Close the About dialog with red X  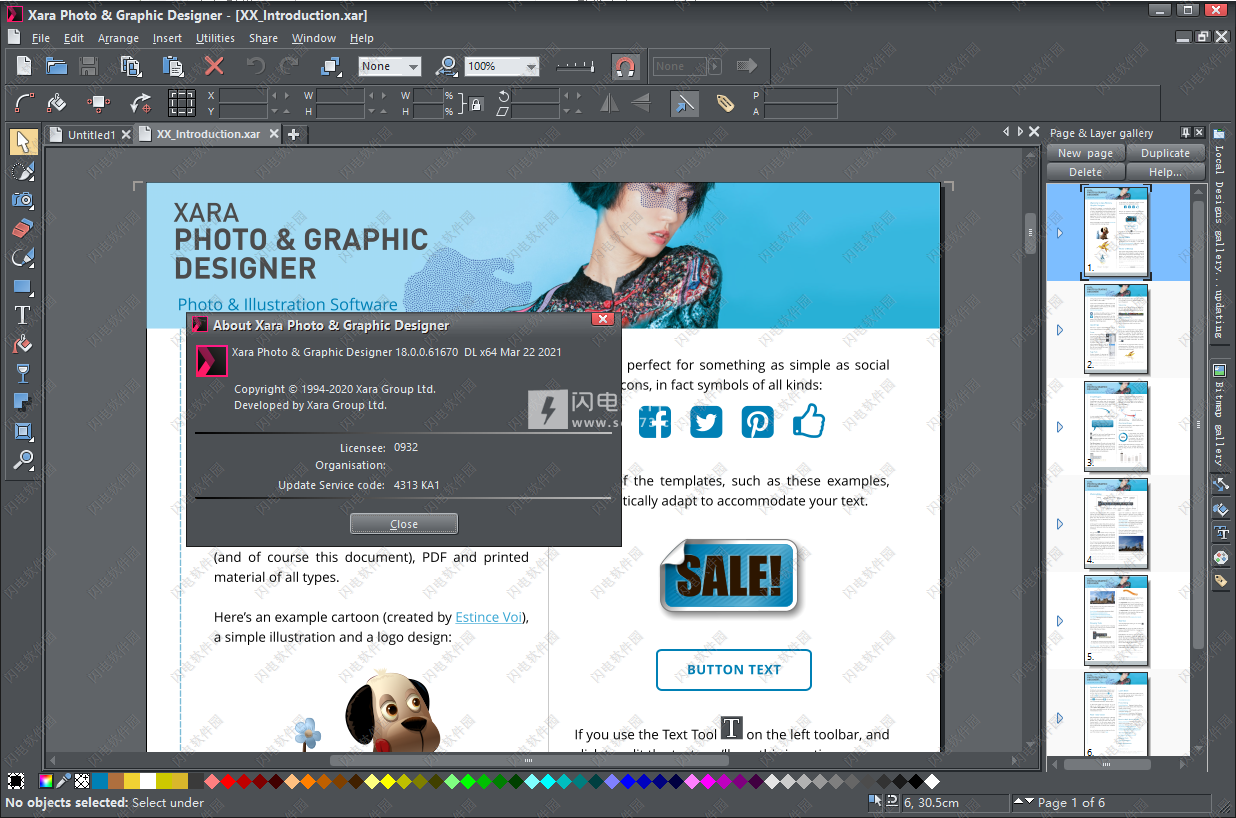(602, 319)
